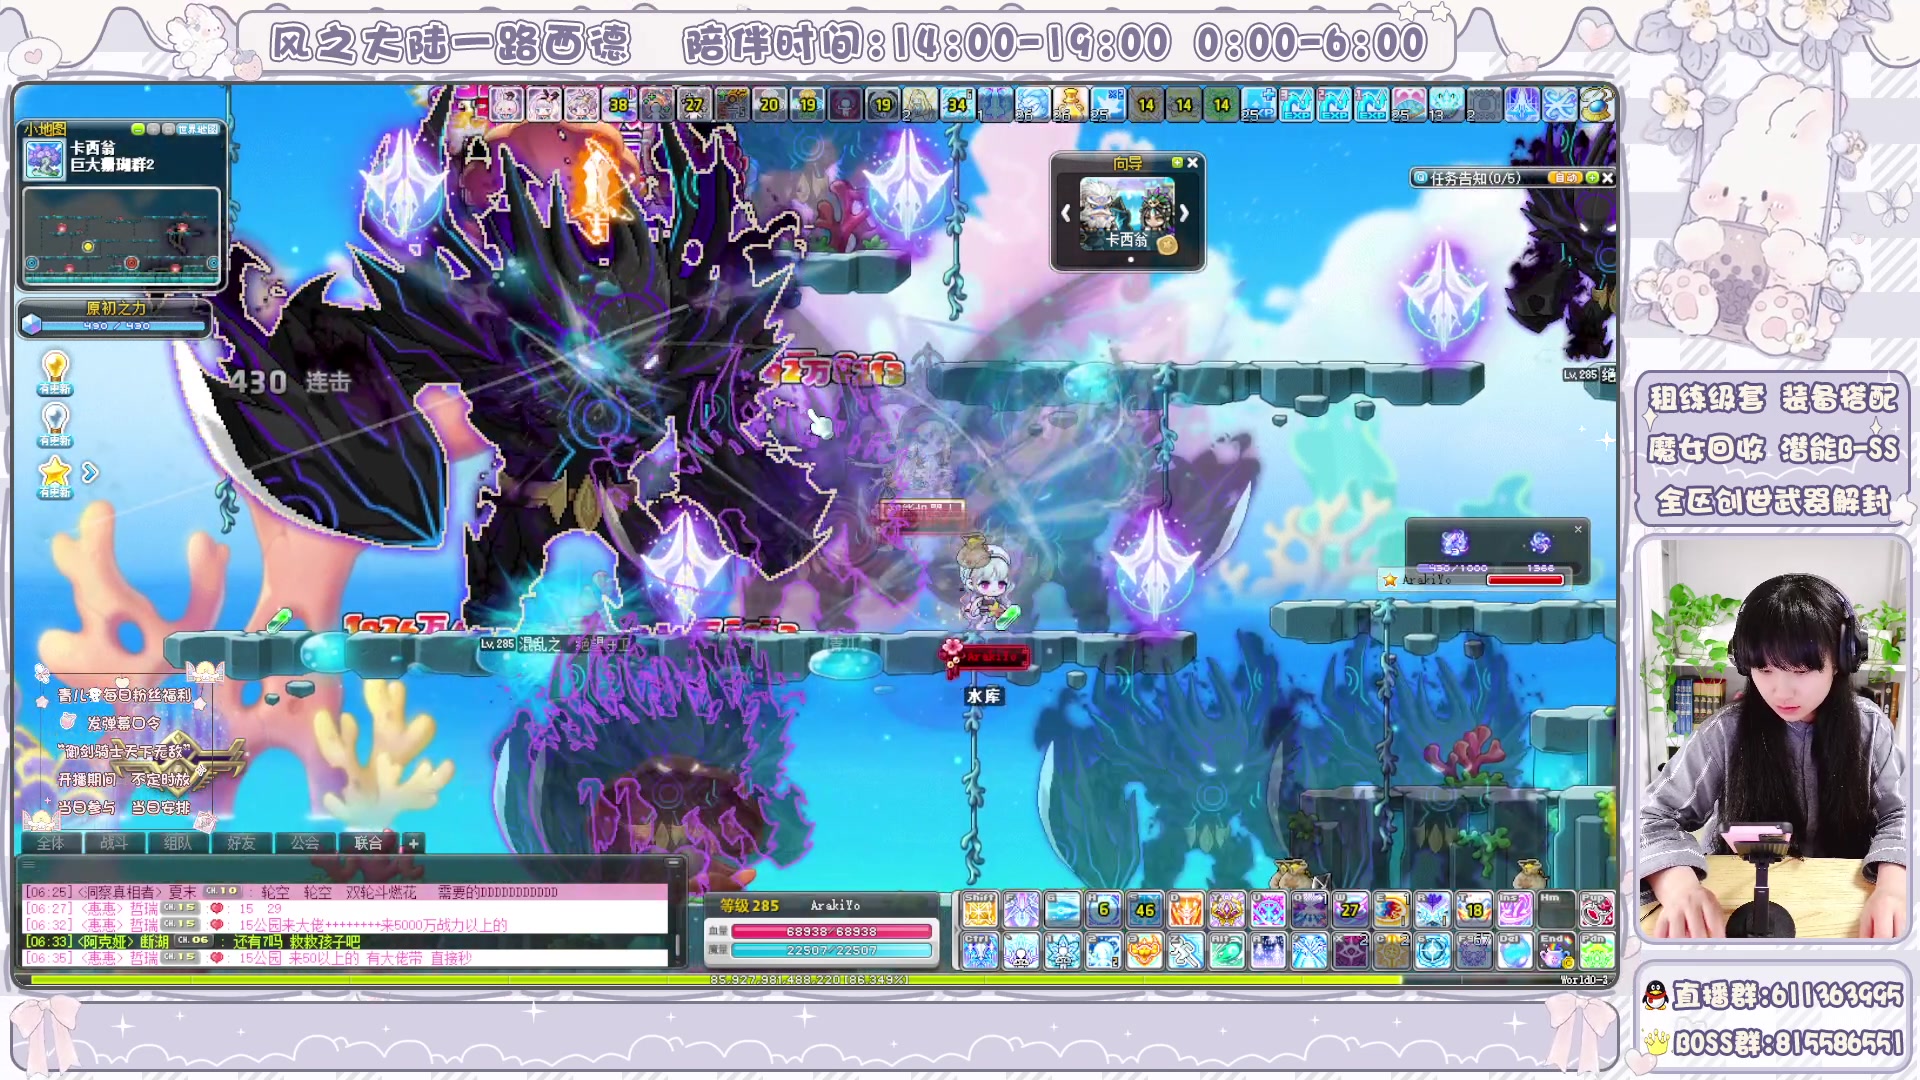Viewport: 1920px width, 1080px height.
Task: Click the W-key skill showing cooldown 27
Action: (1350, 909)
